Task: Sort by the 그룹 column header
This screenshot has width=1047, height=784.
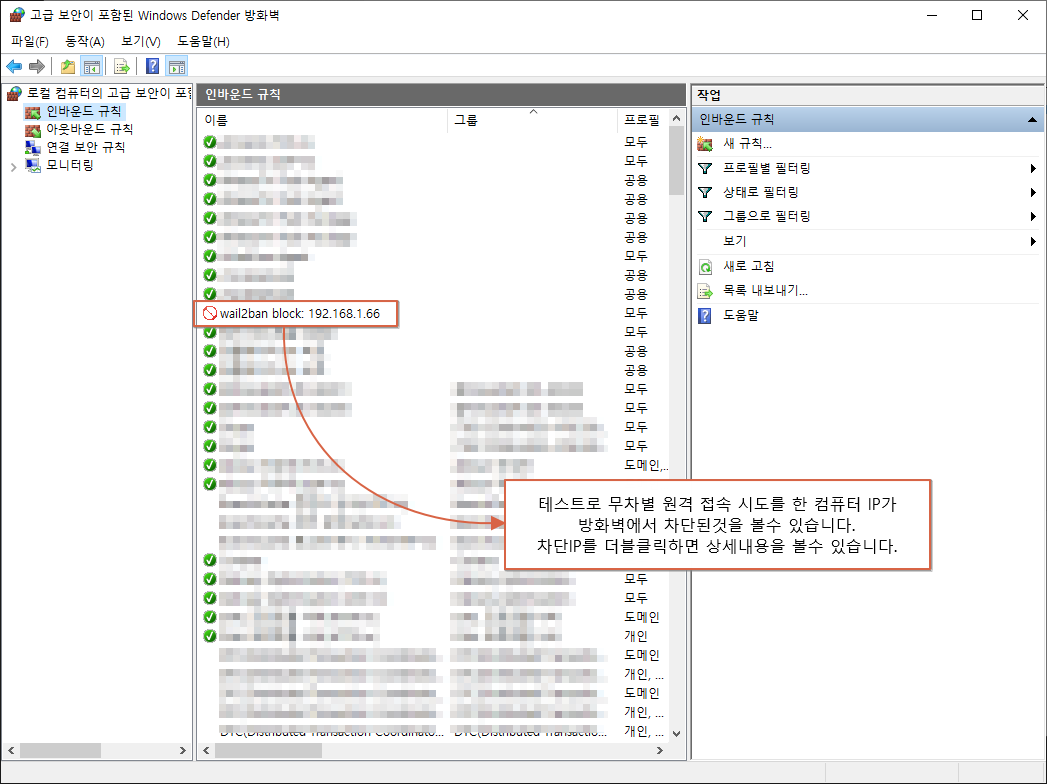Action: [533, 120]
